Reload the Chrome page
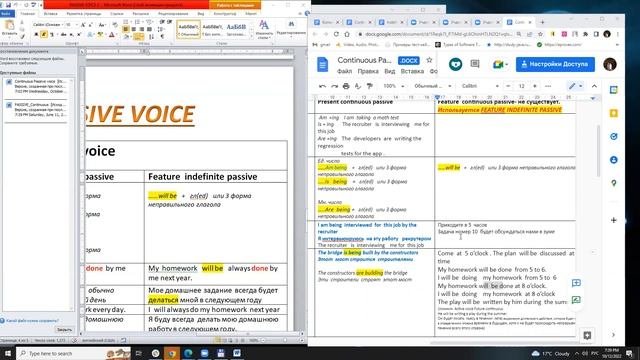Image resolution: width=640 pixels, height=360 pixels. (x=336, y=34)
